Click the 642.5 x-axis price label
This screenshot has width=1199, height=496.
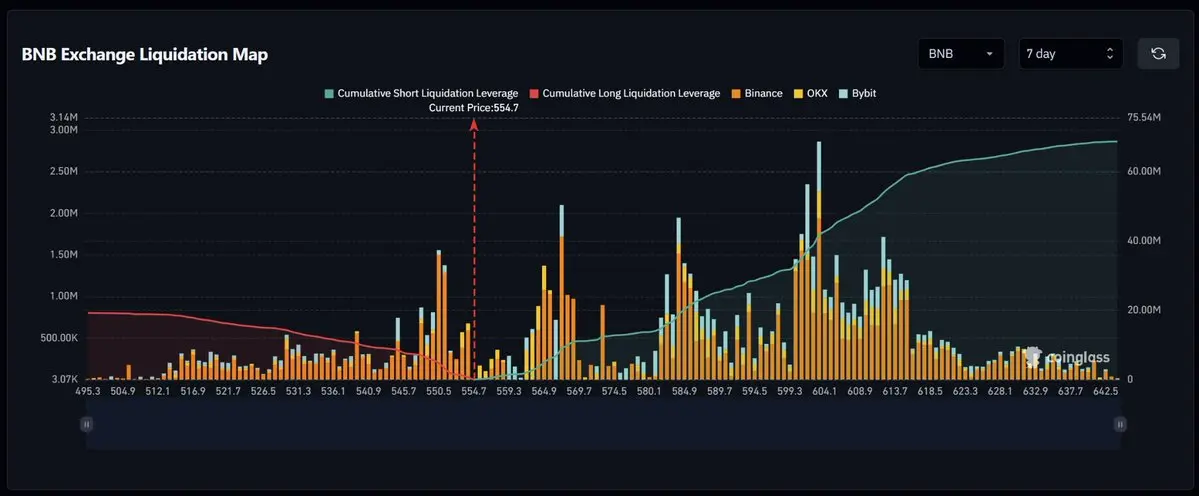[x=1106, y=391]
